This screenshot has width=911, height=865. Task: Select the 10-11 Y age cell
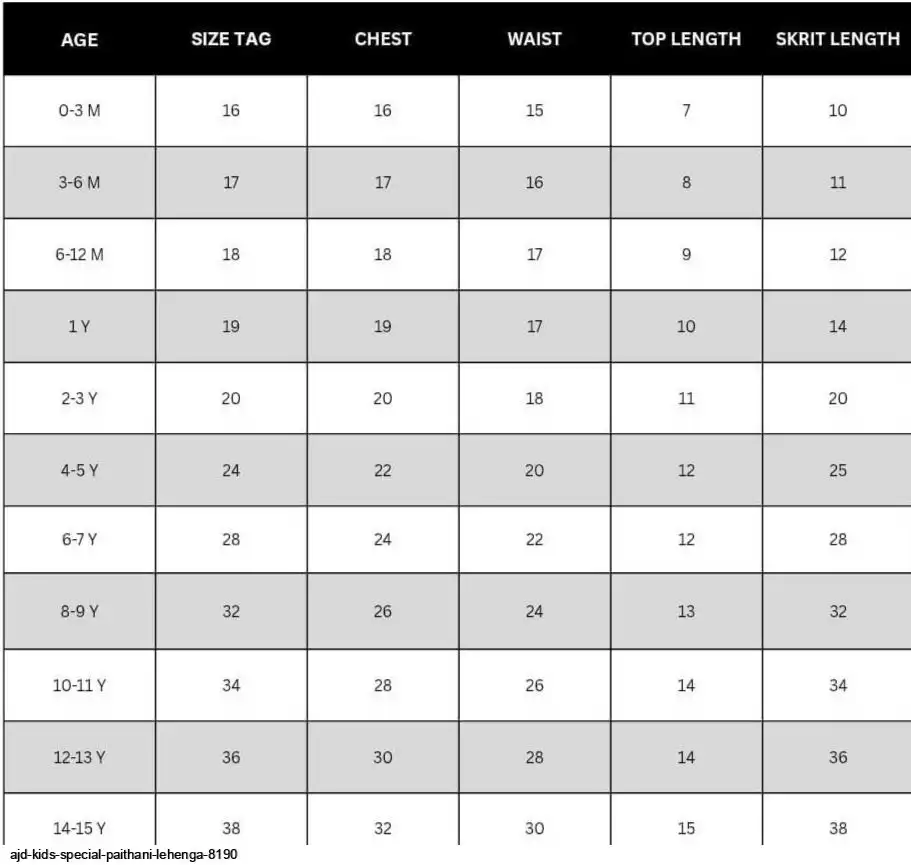pos(80,685)
